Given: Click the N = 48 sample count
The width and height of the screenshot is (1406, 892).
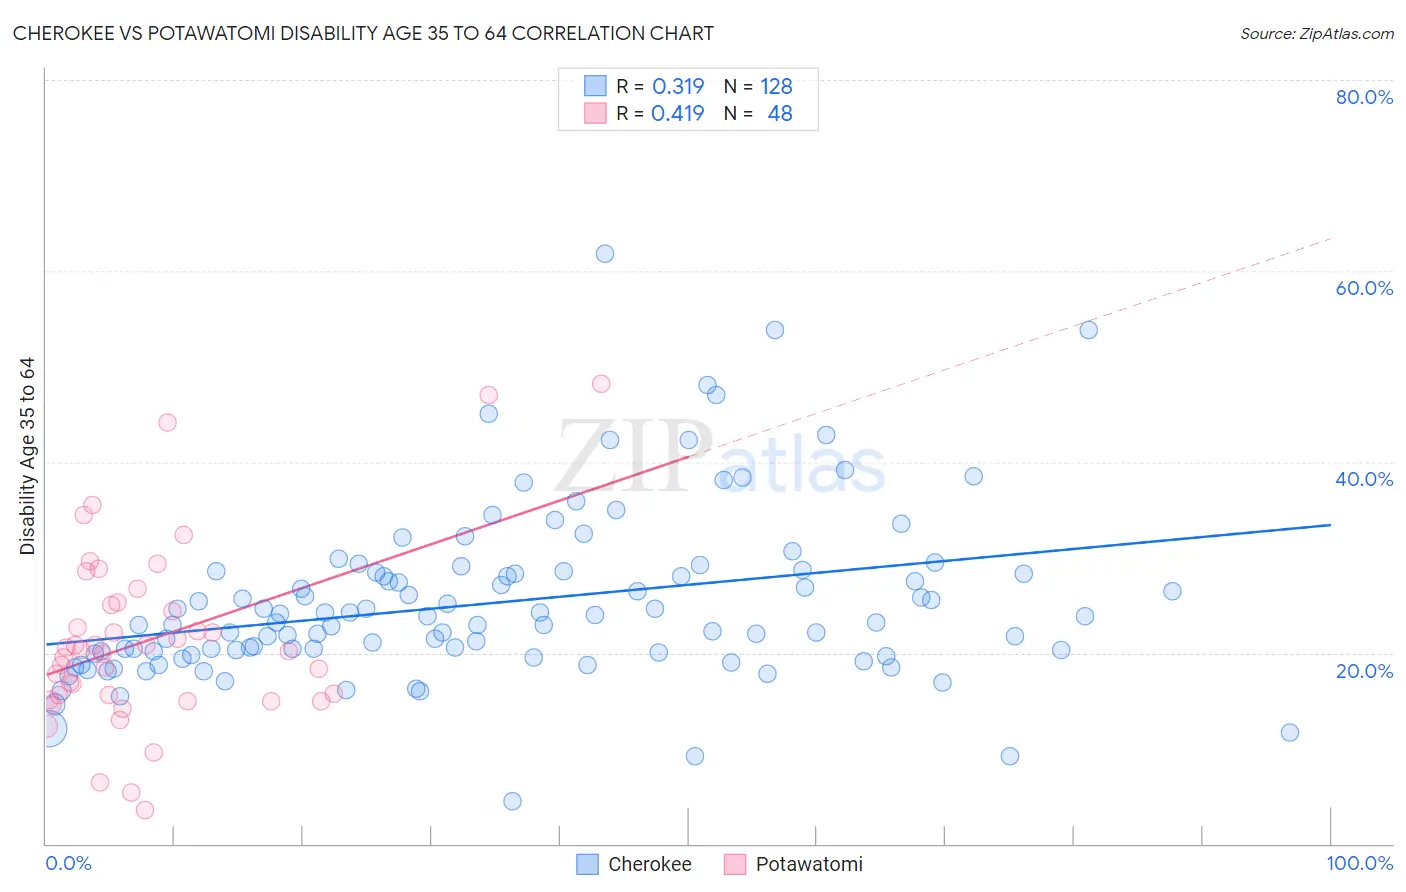Looking at the screenshot, I should 758,113.
